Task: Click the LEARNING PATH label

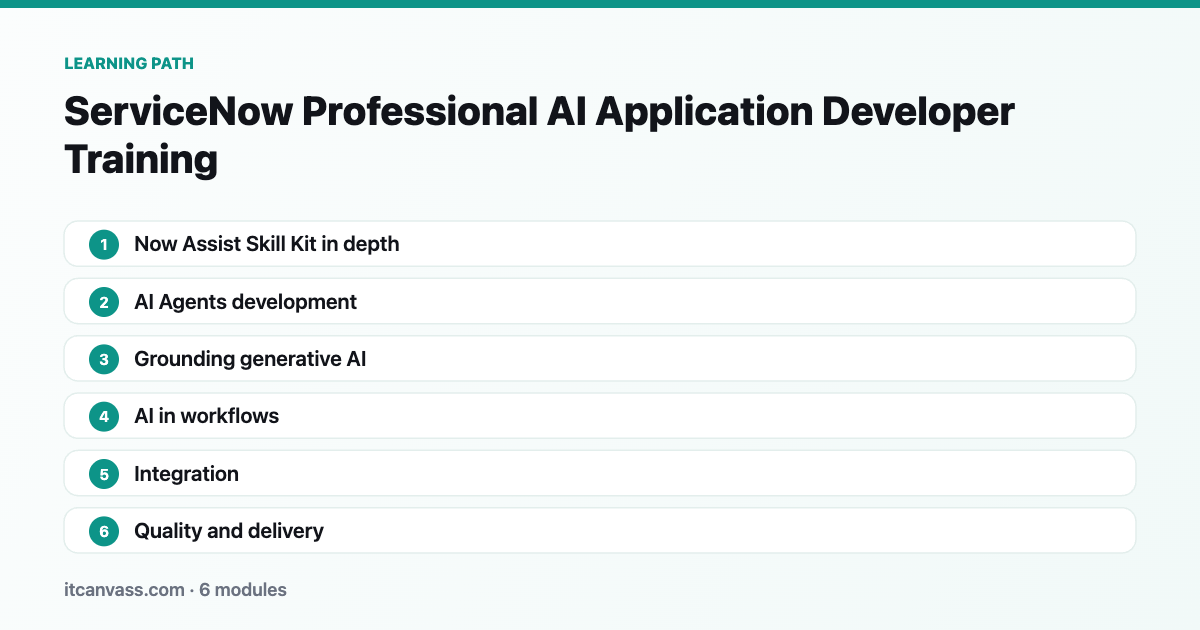Action: pos(129,63)
